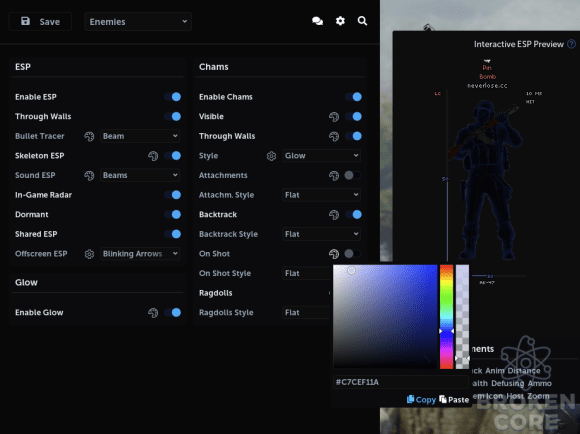Open Ragdolls Style dropdown
This screenshot has width=580, height=434.
coord(307,313)
